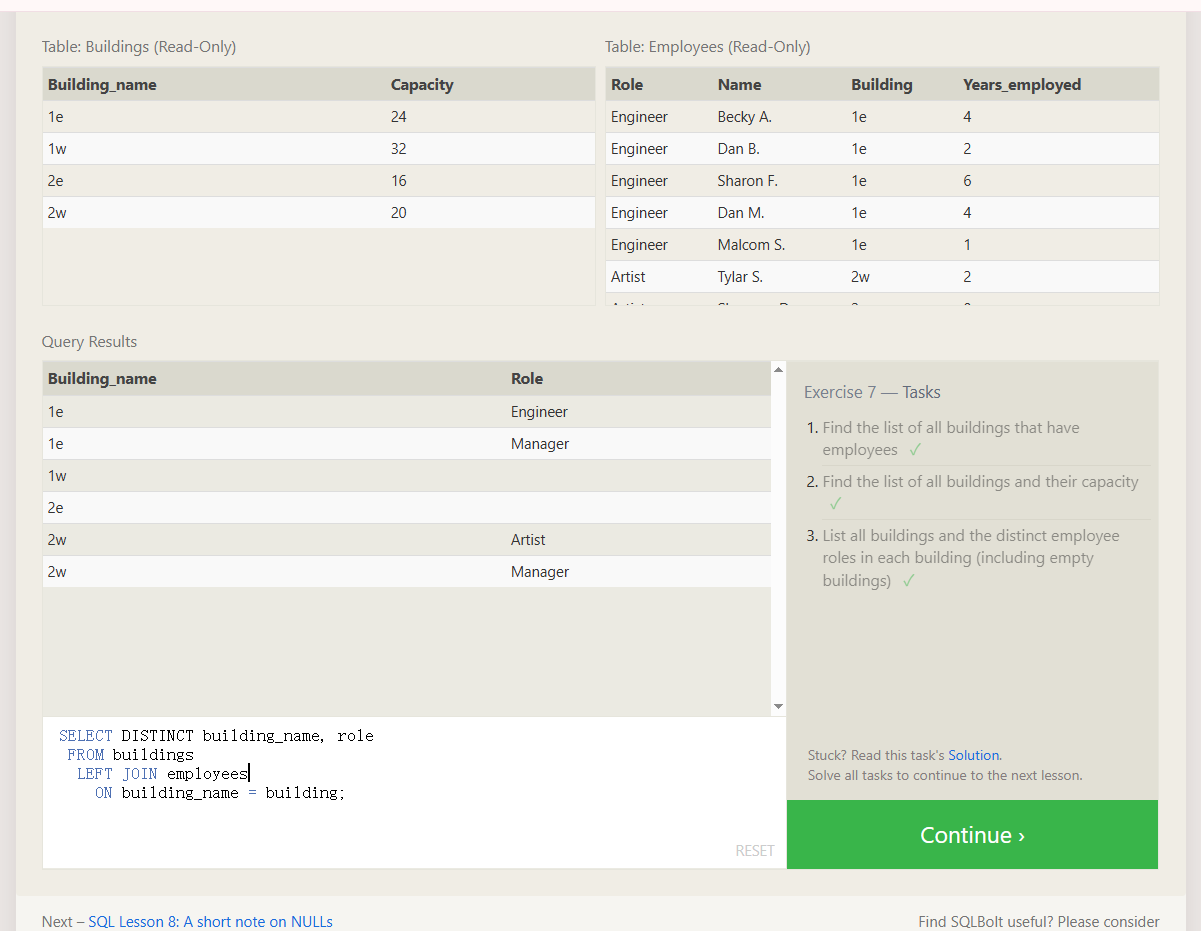Go to SQL Lesson 8 on NULLs

210,922
